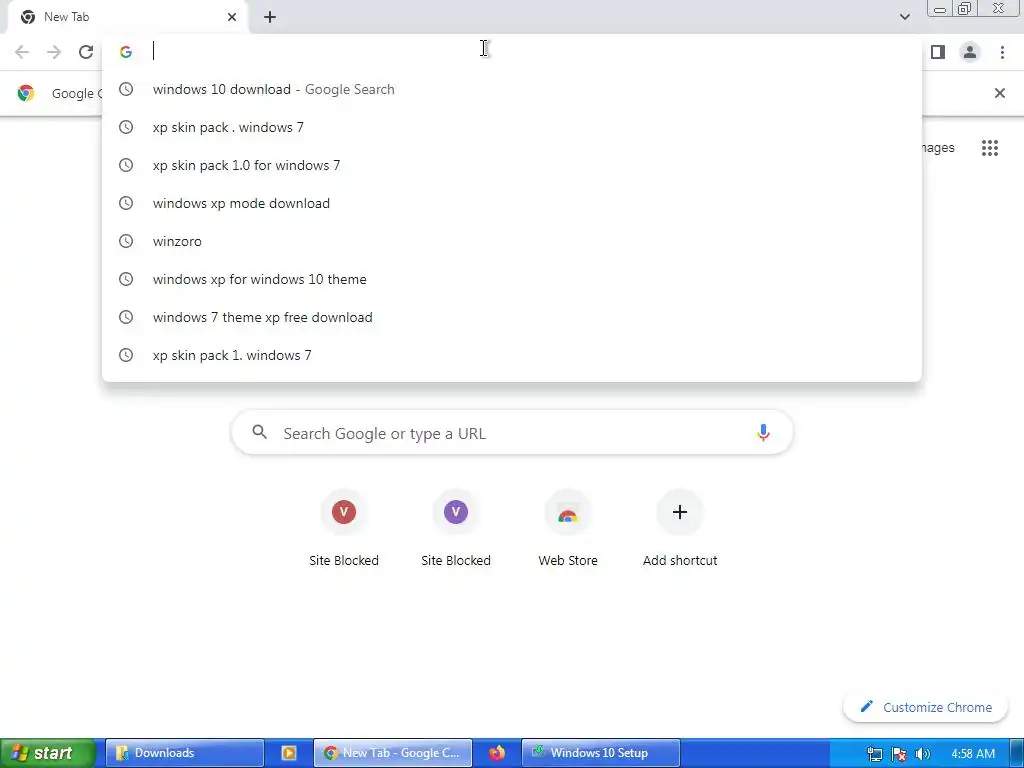Switch to New Tab - Google Chrome taskbar button
Screen dimensions: 1024x768
(392, 753)
